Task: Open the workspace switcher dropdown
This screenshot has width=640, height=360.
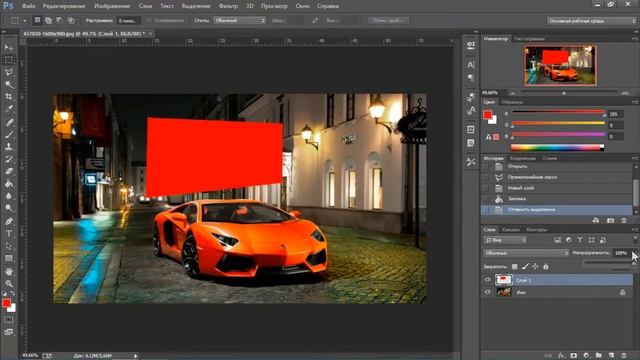Action: (x=591, y=21)
